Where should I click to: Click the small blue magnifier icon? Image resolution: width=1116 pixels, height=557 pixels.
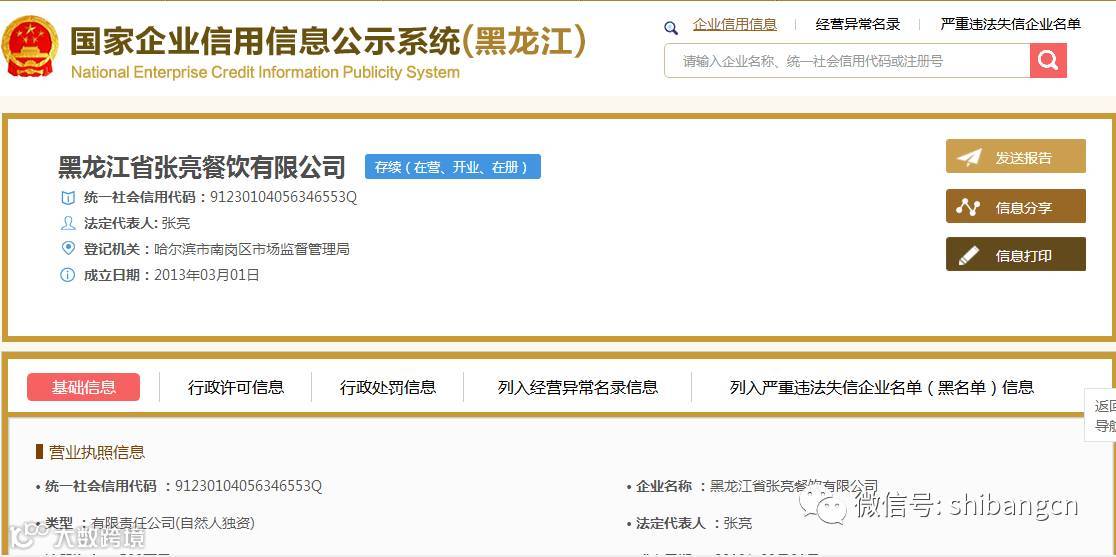pos(670,28)
